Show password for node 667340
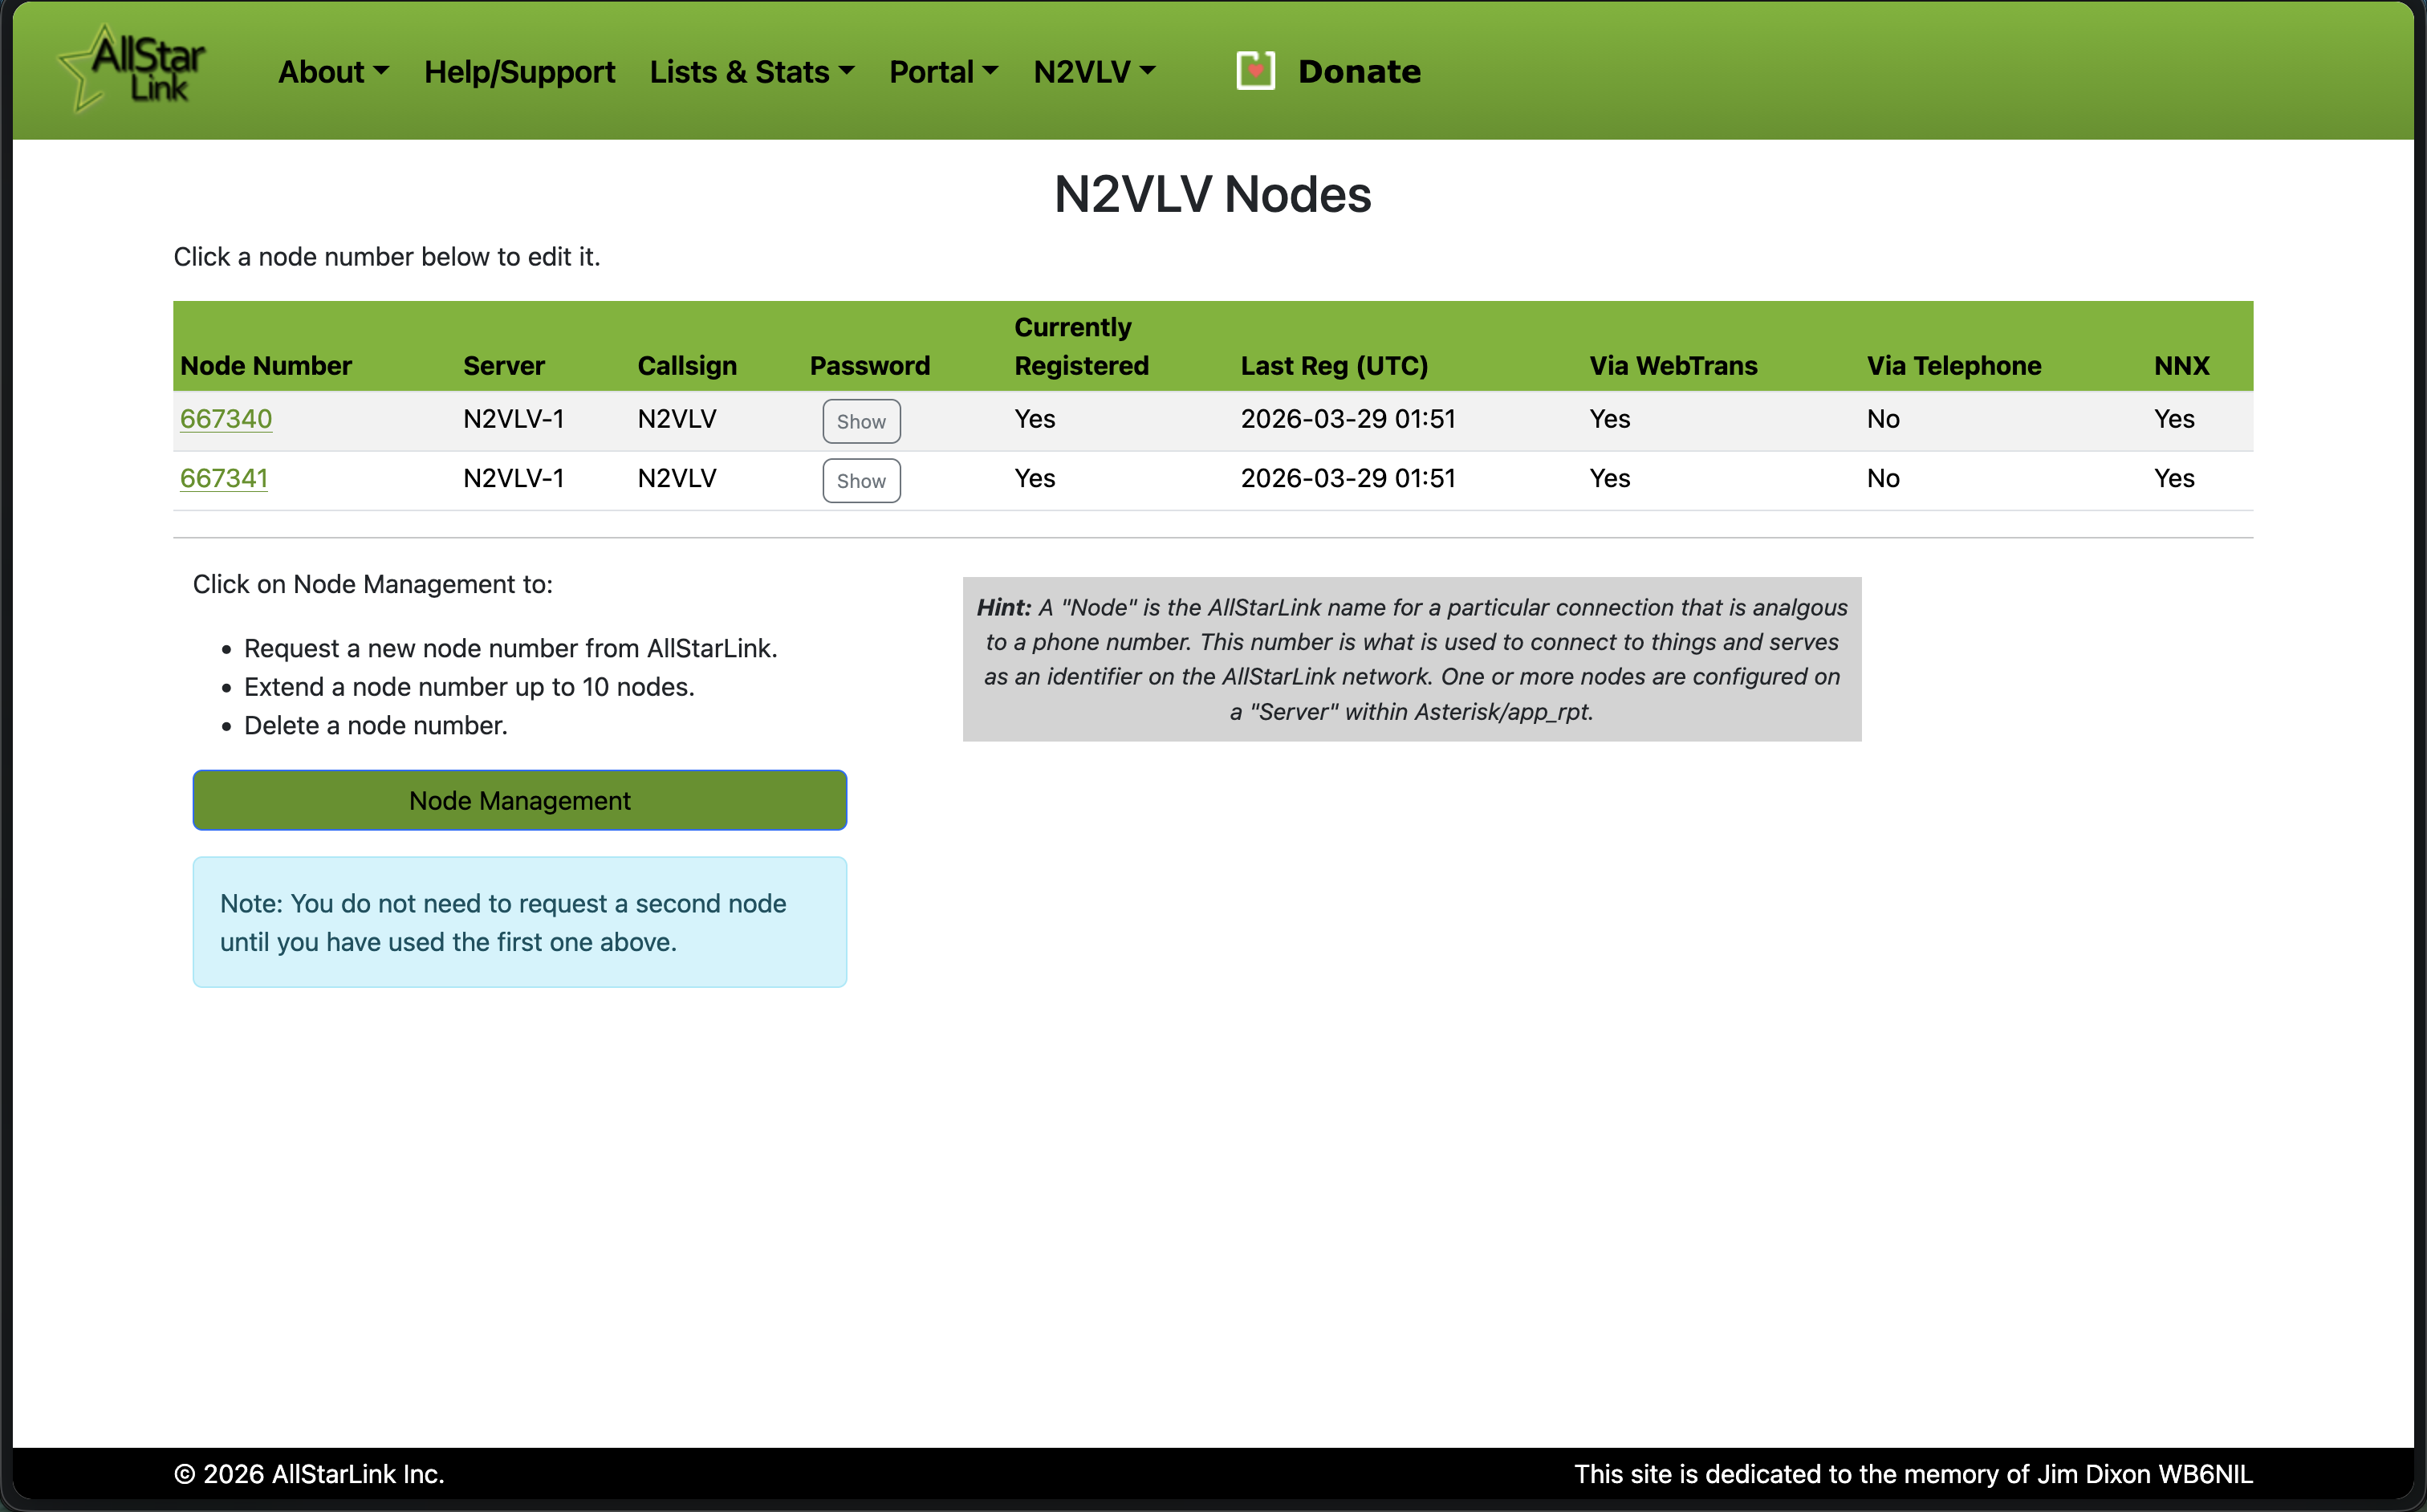Screen dimensions: 2427x1512 pyautogui.click(x=860, y=421)
